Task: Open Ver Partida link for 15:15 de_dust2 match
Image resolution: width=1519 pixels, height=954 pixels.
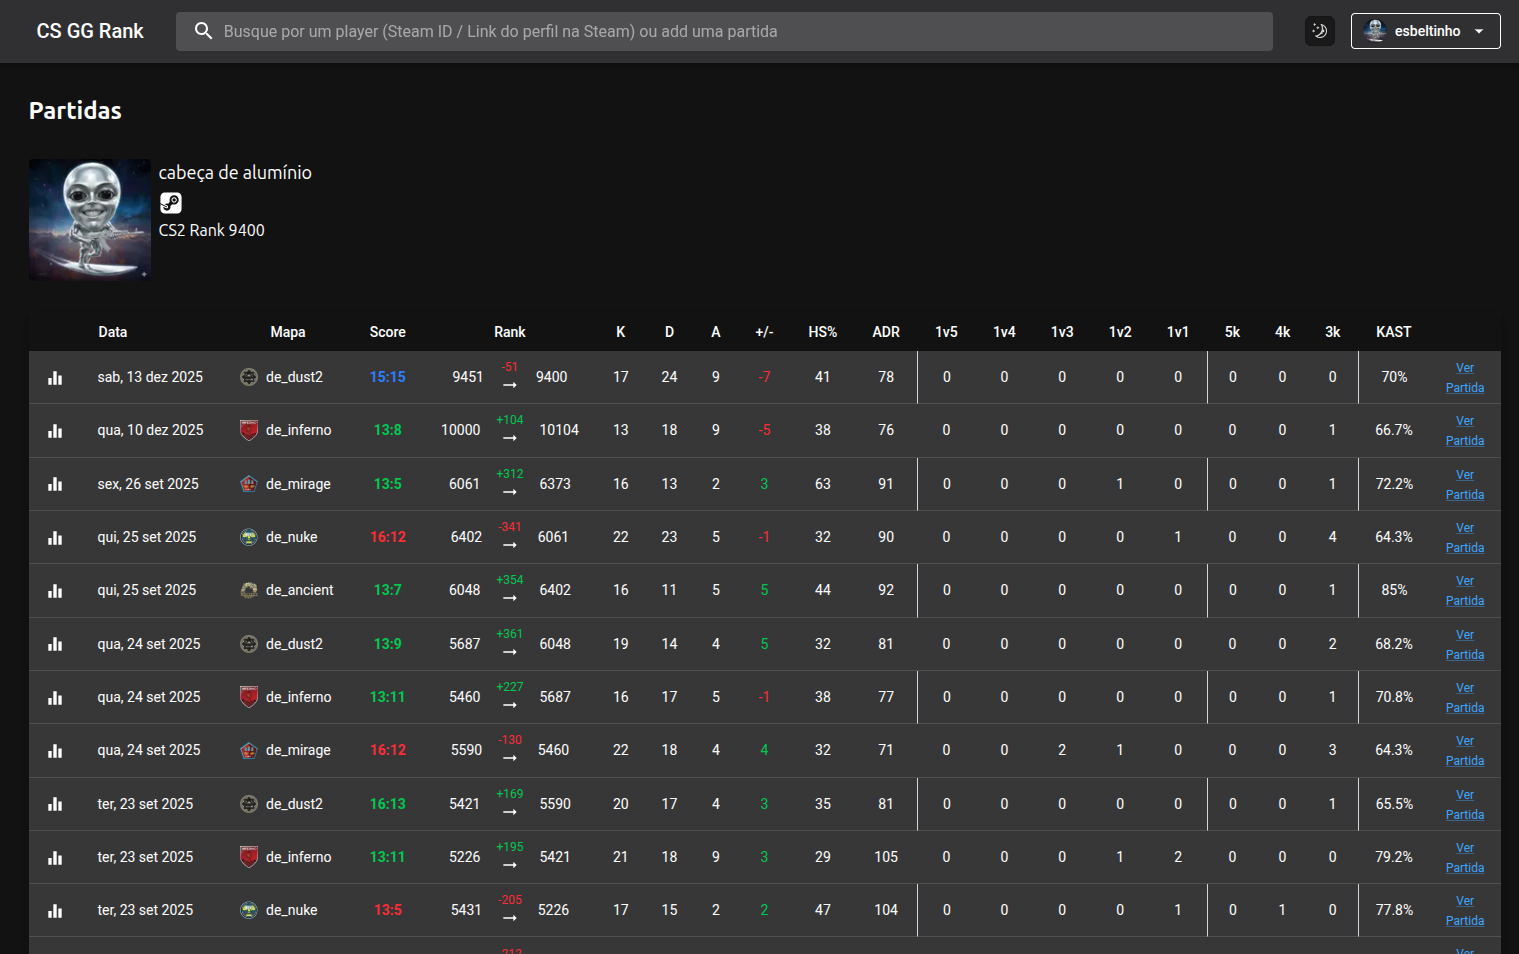Action: pyautogui.click(x=1464, y=378)
